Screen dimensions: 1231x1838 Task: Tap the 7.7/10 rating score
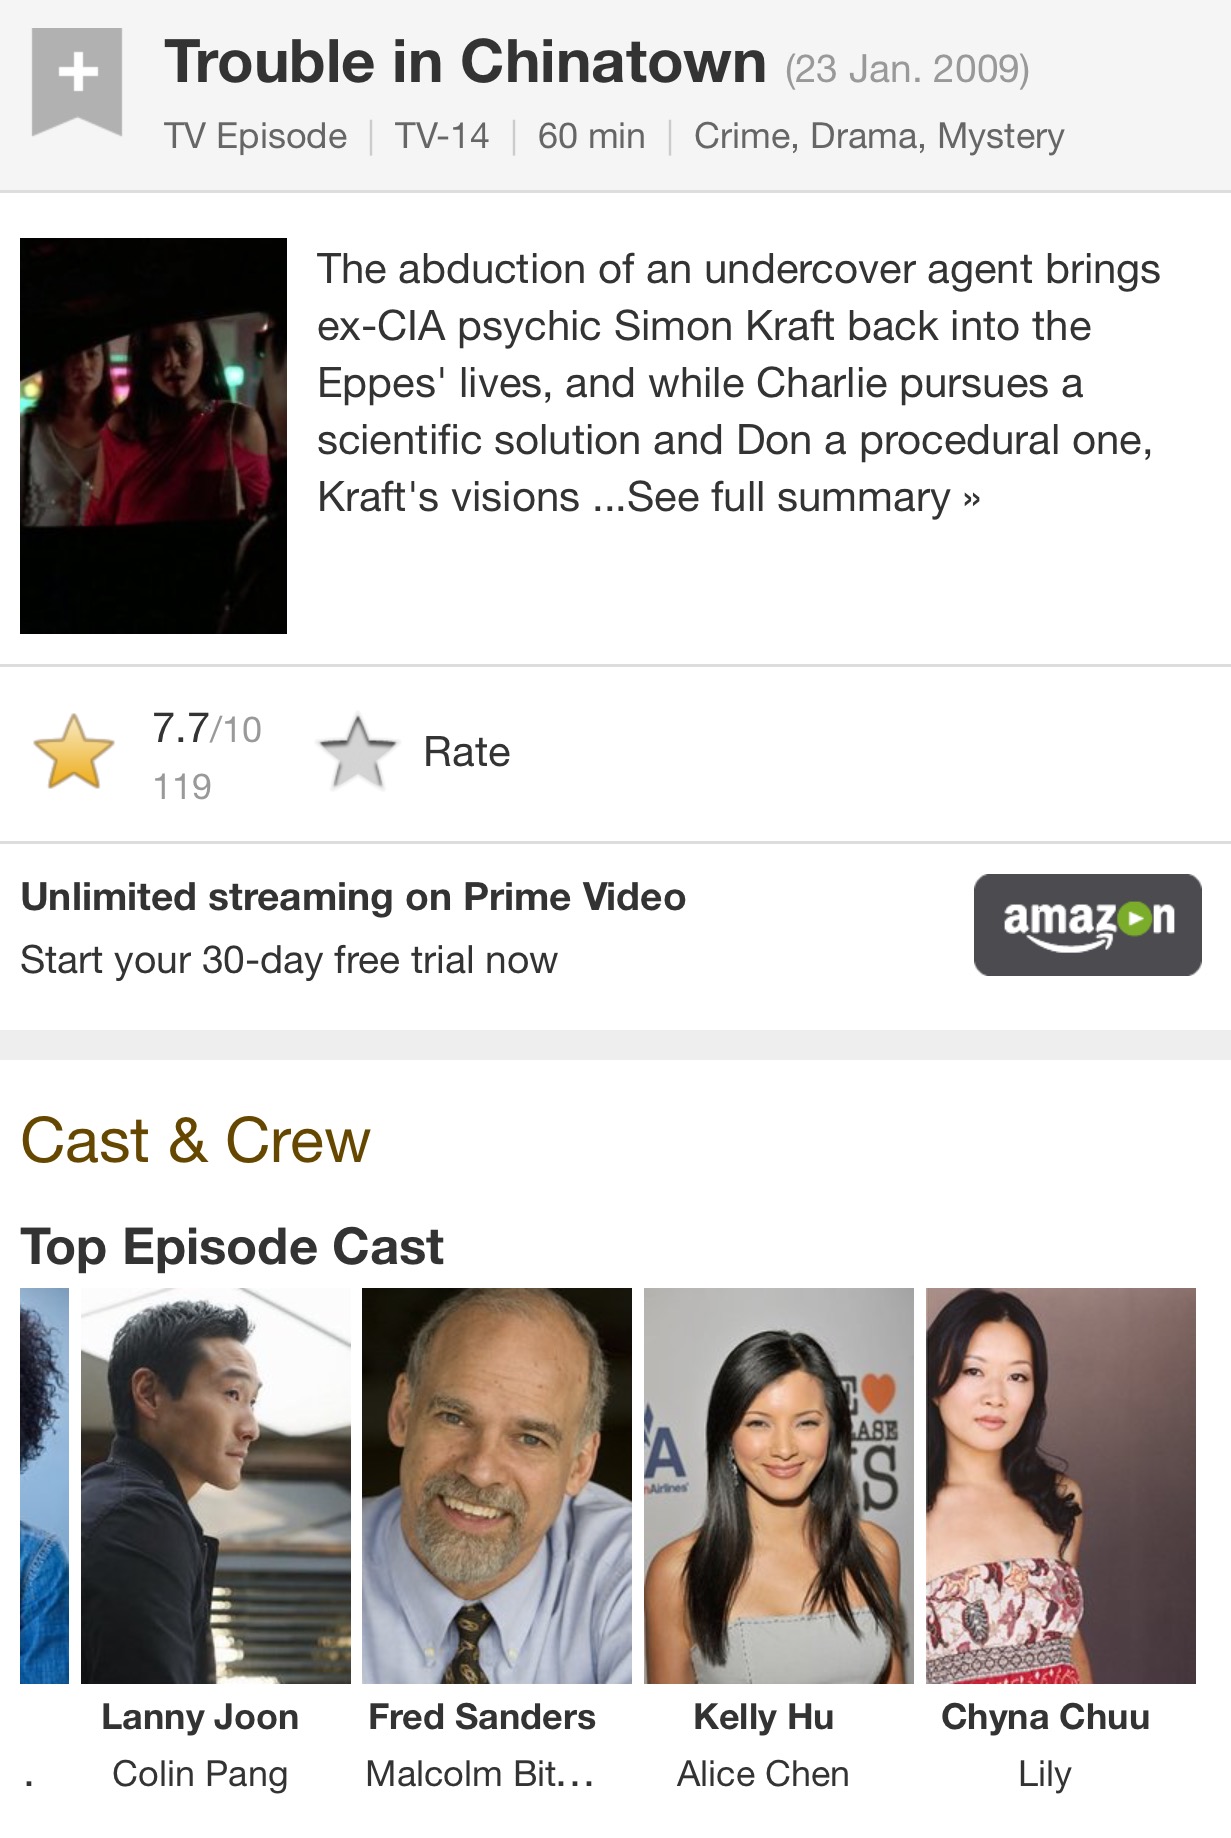206,729
